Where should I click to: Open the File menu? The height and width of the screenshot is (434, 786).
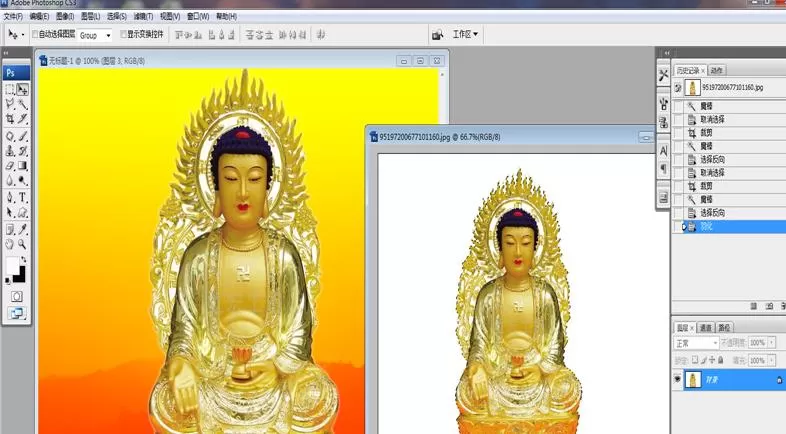pyautogui.click(x=13, y=17)
